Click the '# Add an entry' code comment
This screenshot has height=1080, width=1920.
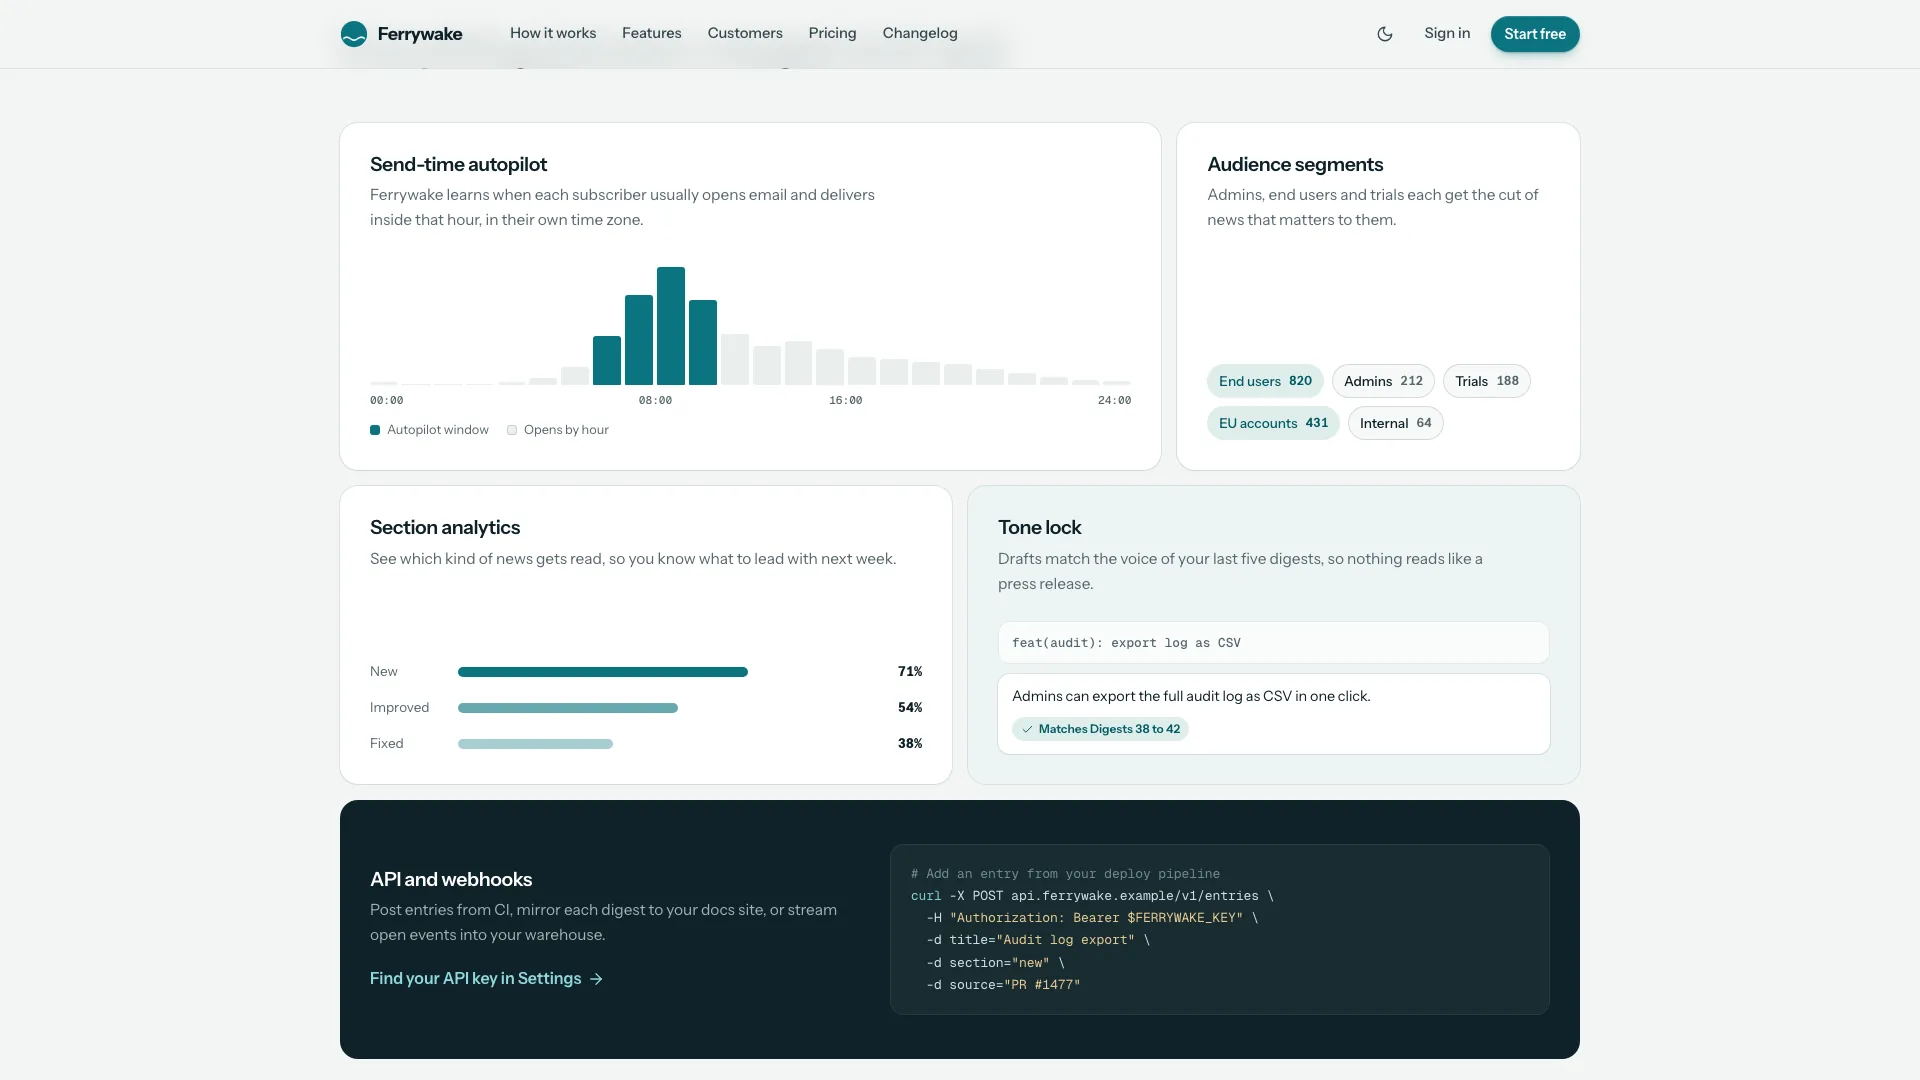click(1065, 874)
